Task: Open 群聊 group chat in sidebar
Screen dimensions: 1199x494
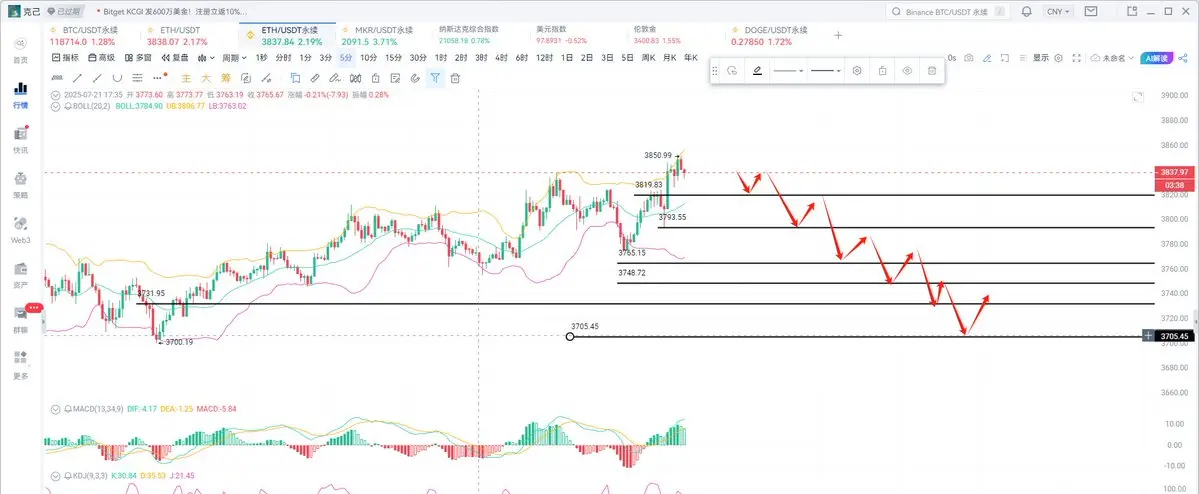Action: click(21, 320)
